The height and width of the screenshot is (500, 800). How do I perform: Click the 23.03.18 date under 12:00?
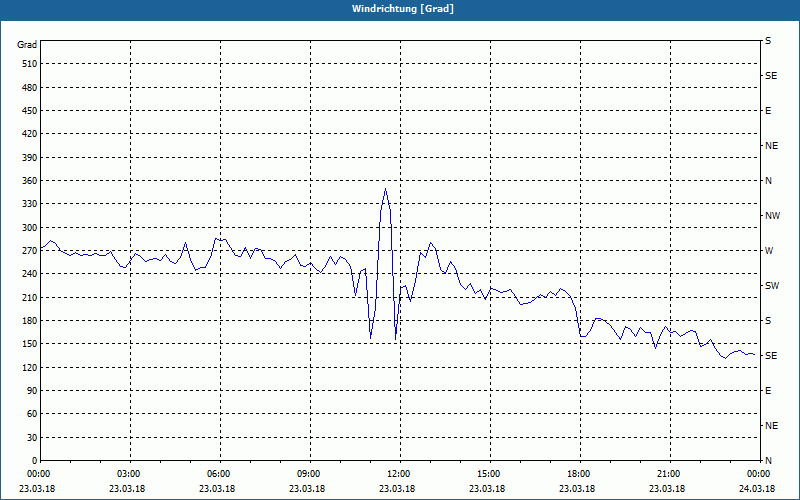[x=397, y=489]
